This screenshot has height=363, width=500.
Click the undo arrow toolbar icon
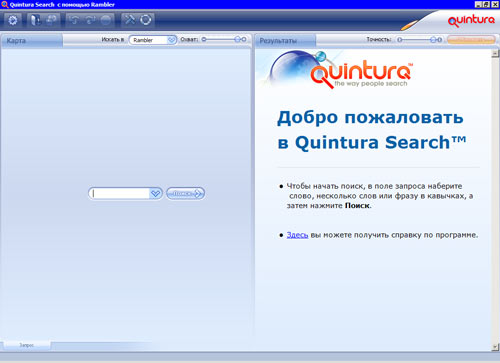point(74,20)
